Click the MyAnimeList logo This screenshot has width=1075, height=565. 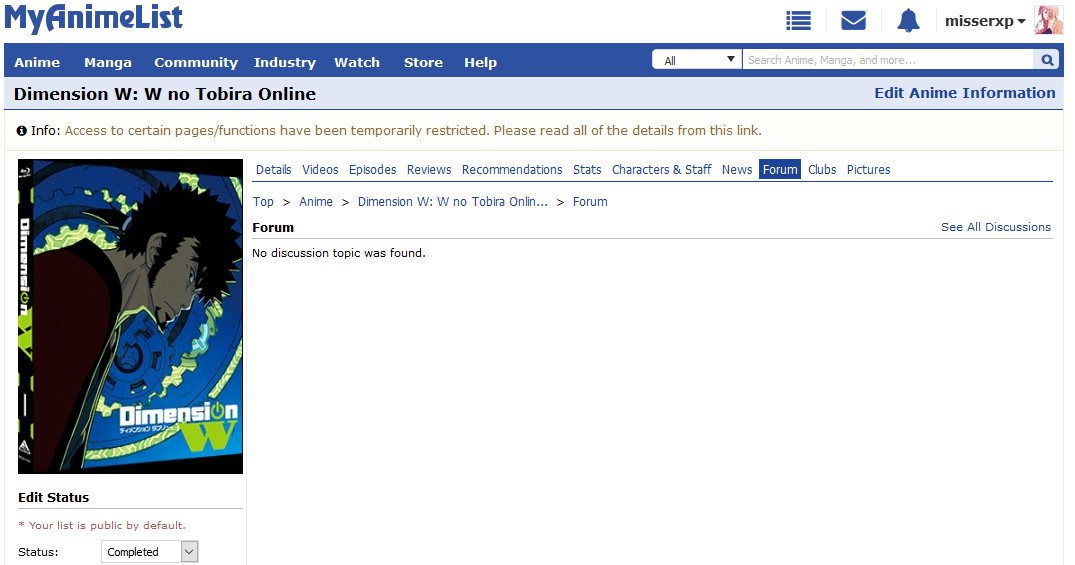pyautogui.click(x=94, y=19)
